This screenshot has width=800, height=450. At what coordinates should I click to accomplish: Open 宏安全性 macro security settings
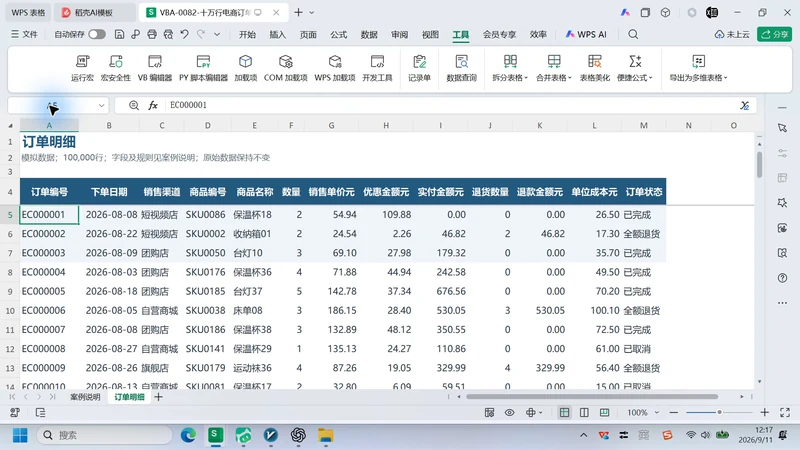[115, 68]
